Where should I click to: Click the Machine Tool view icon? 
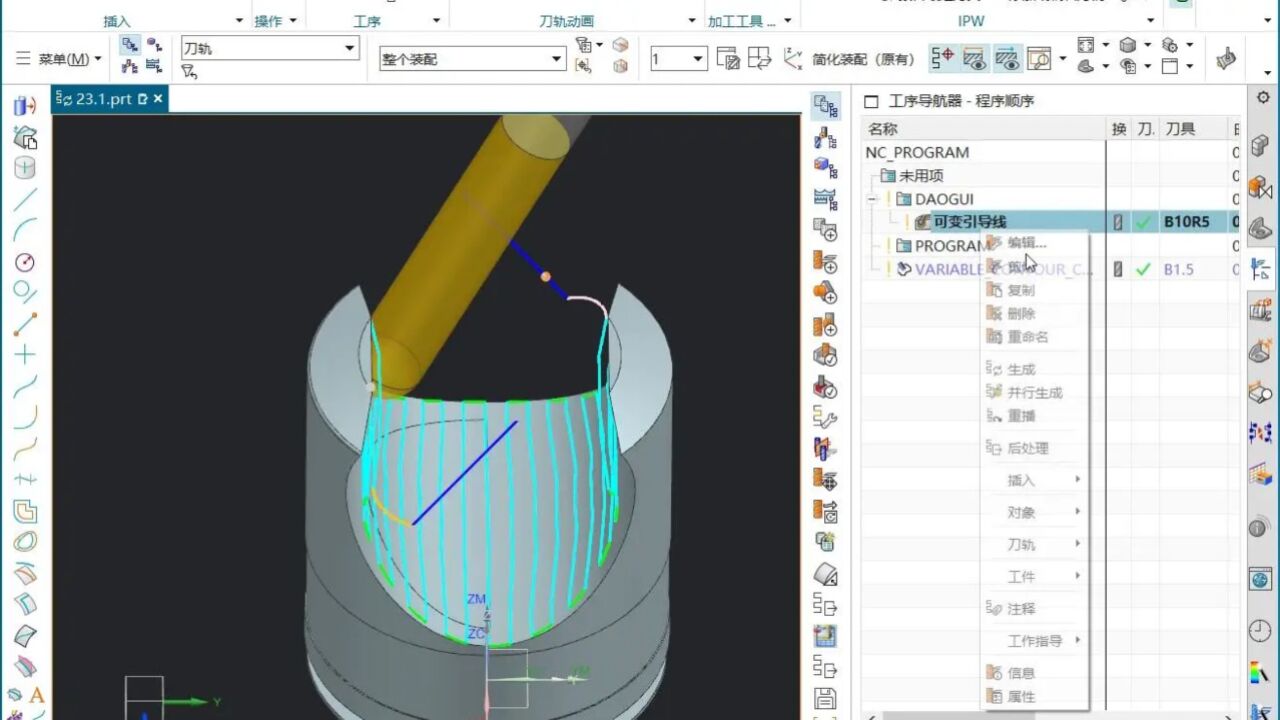click(x=825, y=137)
